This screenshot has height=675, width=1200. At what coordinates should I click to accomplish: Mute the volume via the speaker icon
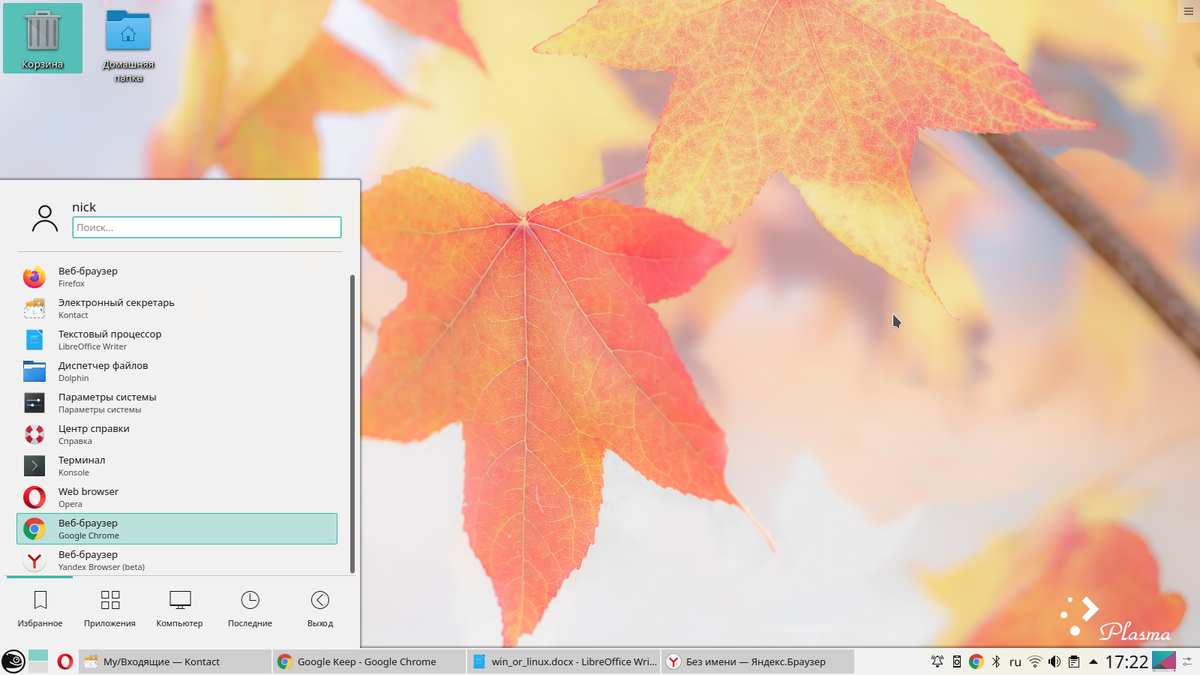coord(1054,661)
